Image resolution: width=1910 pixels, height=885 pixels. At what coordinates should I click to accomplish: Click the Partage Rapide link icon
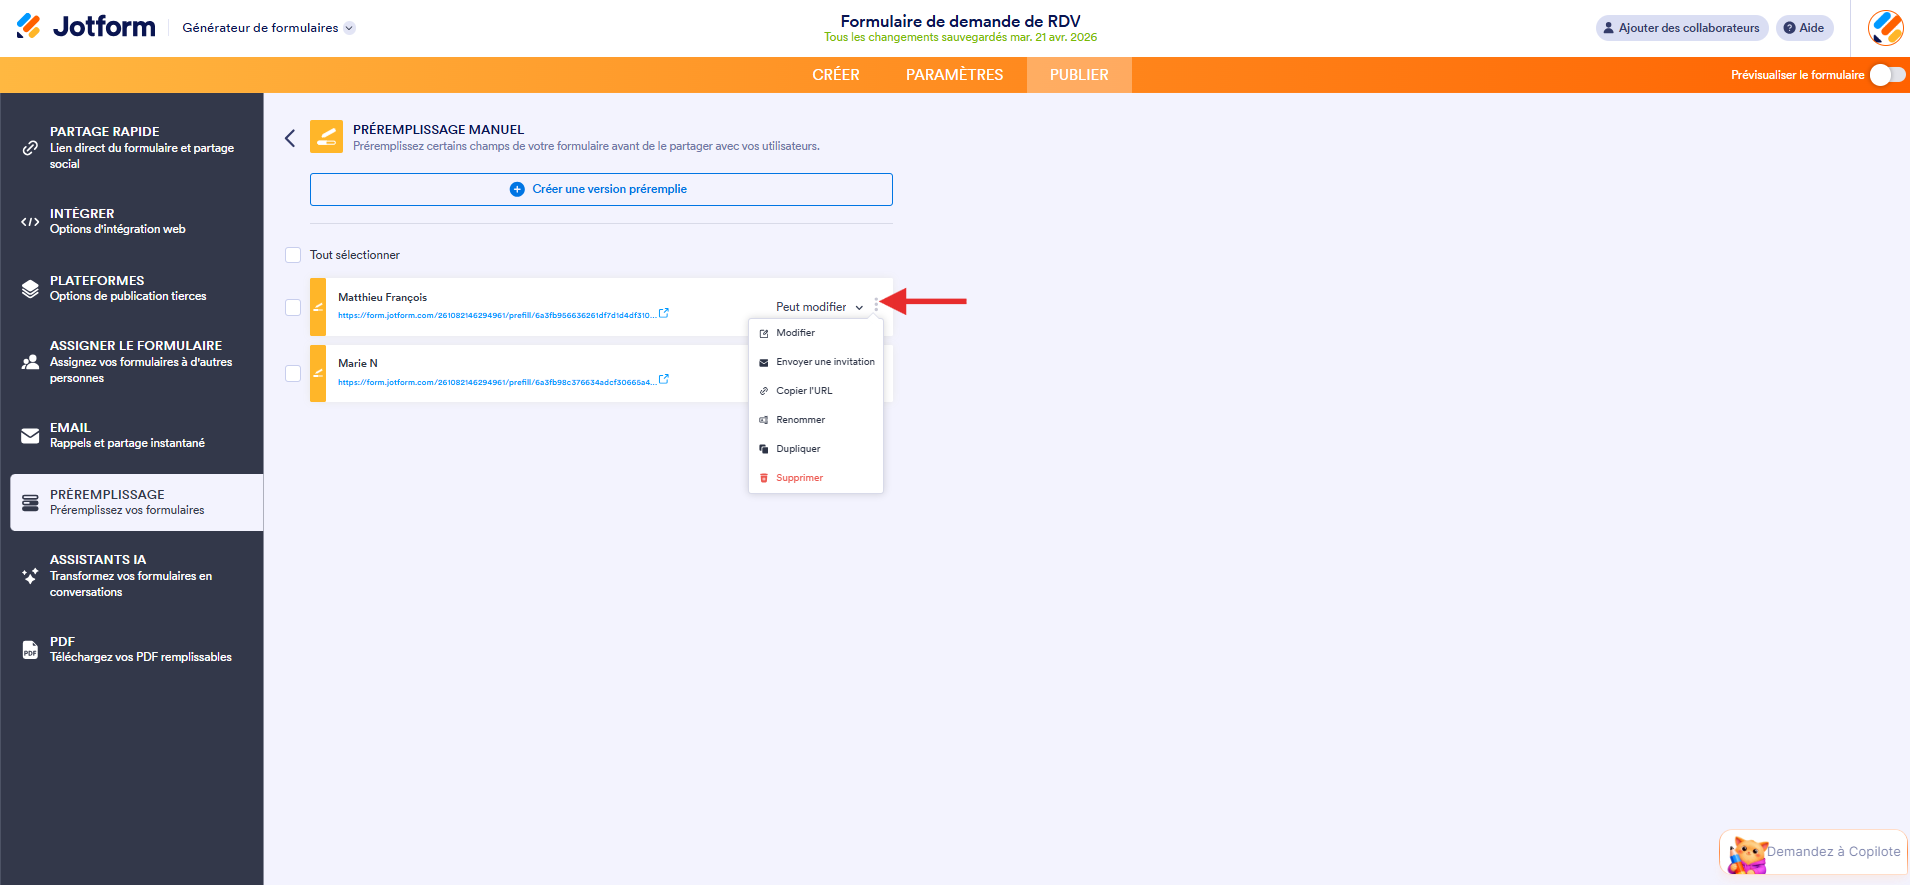point(30,148)
